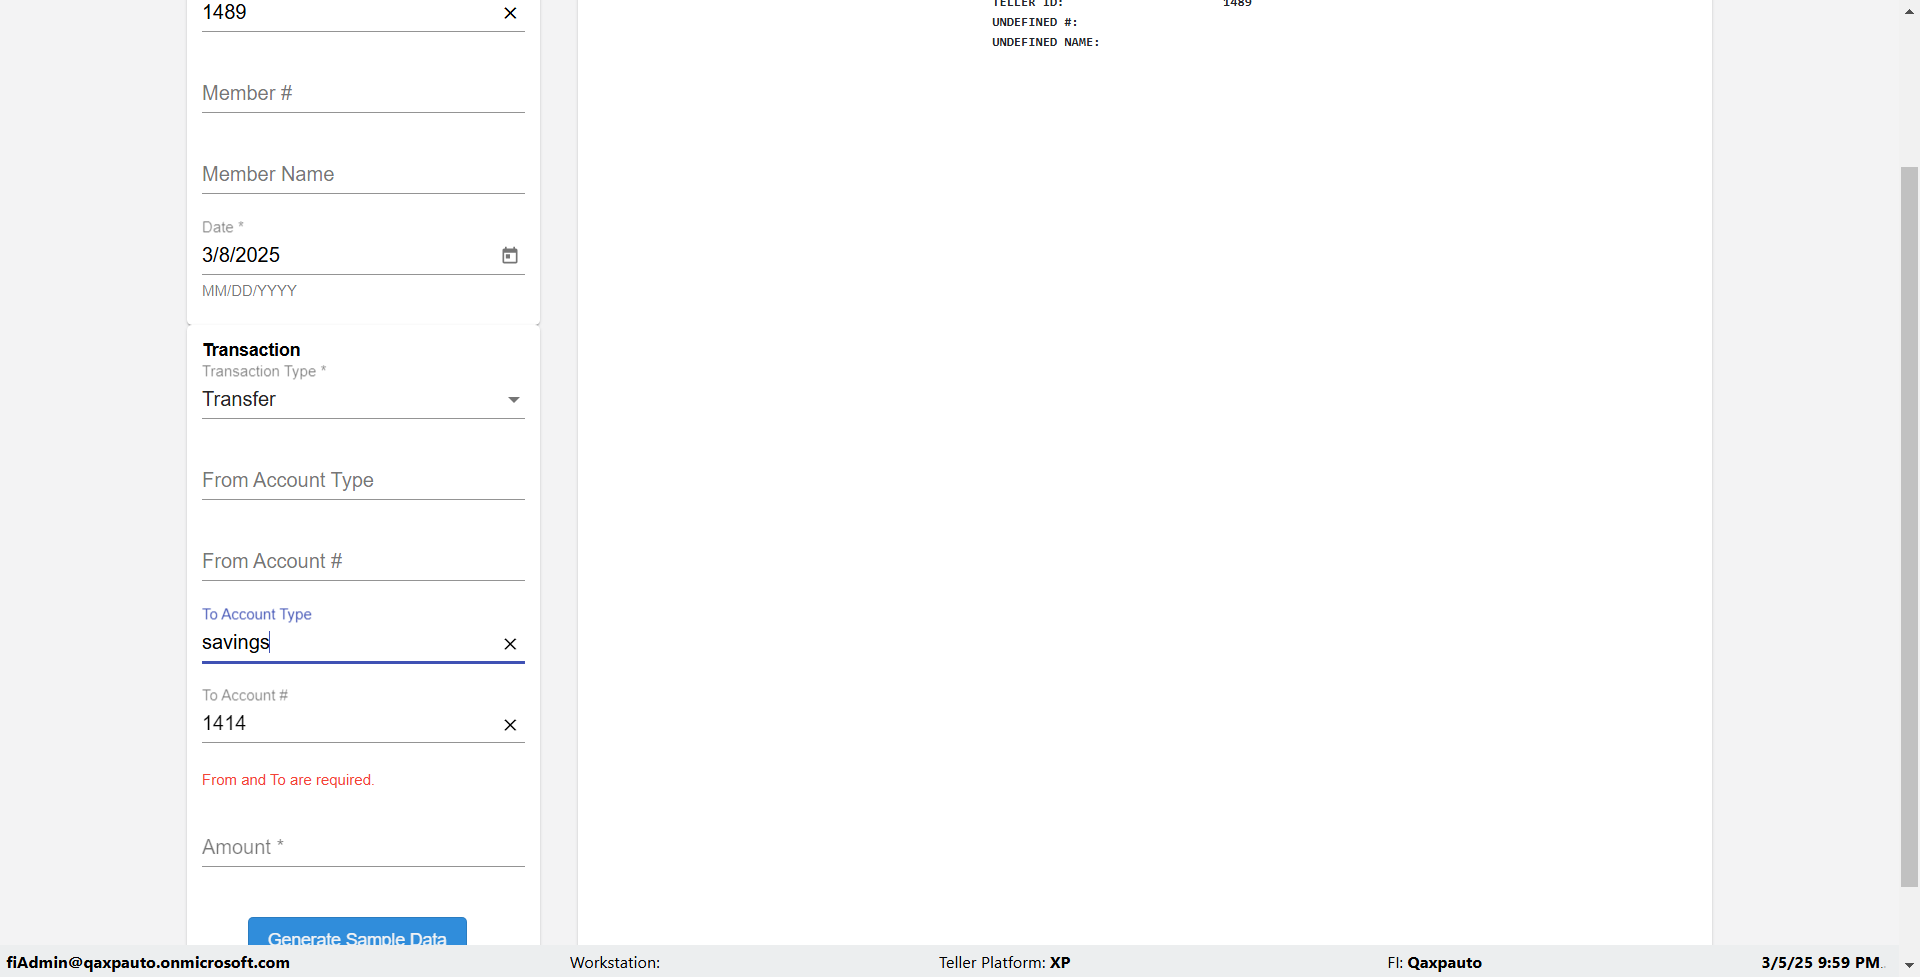This screenshot has width=1920, height=977.
Task: Click Generate Sample Data button
Action: (357, 932)
